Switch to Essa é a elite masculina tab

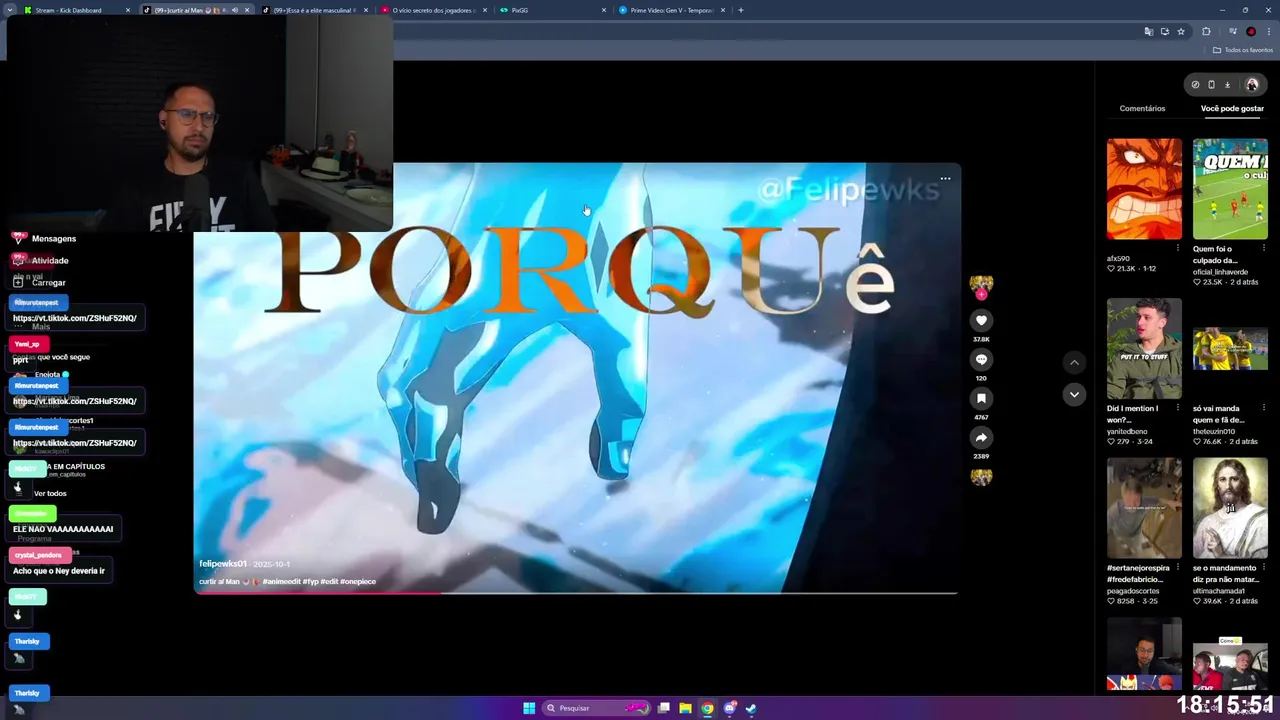pos(313,10)
